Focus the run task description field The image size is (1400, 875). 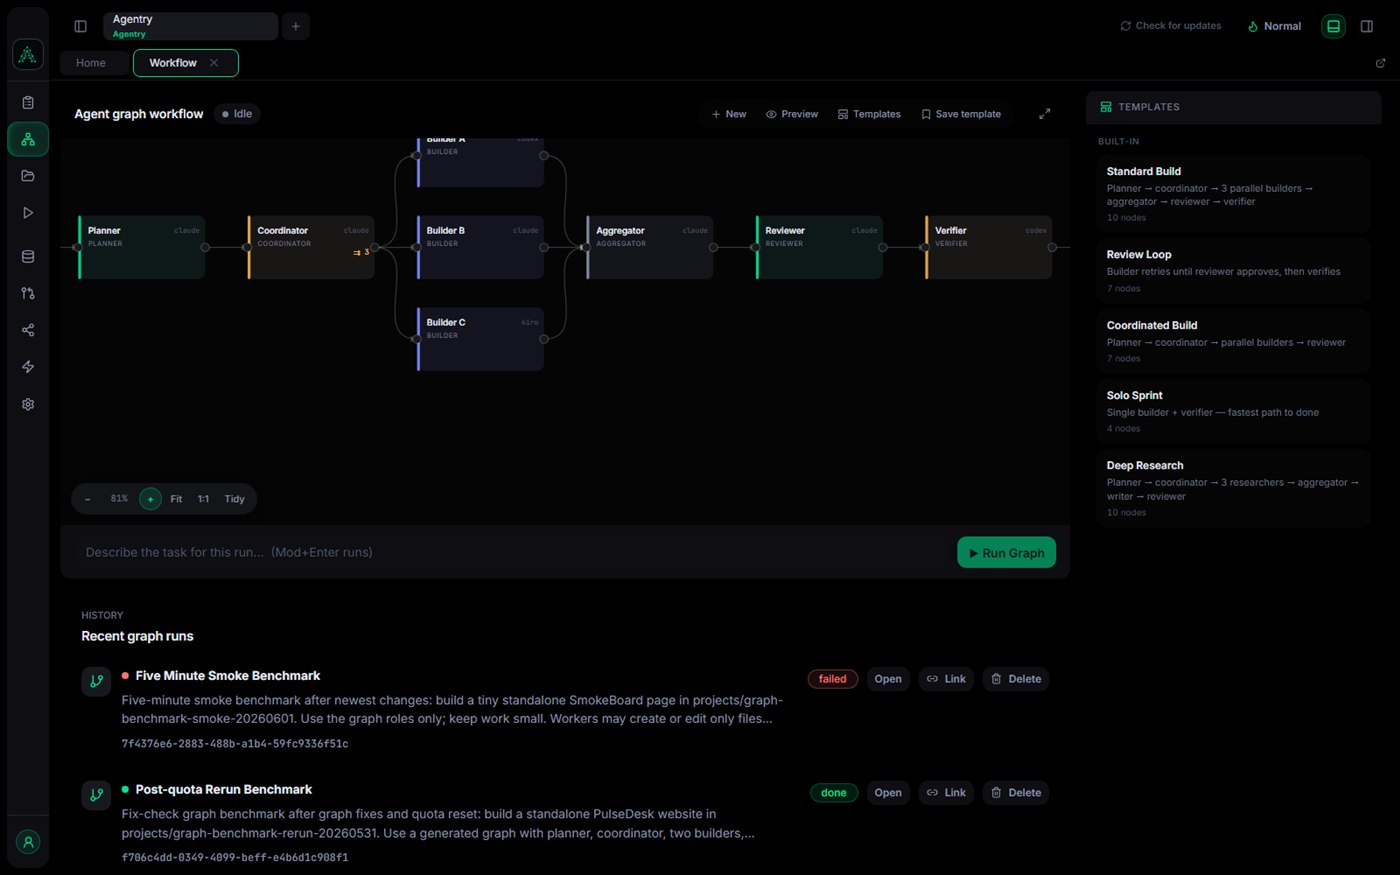[x=510, y=552]
